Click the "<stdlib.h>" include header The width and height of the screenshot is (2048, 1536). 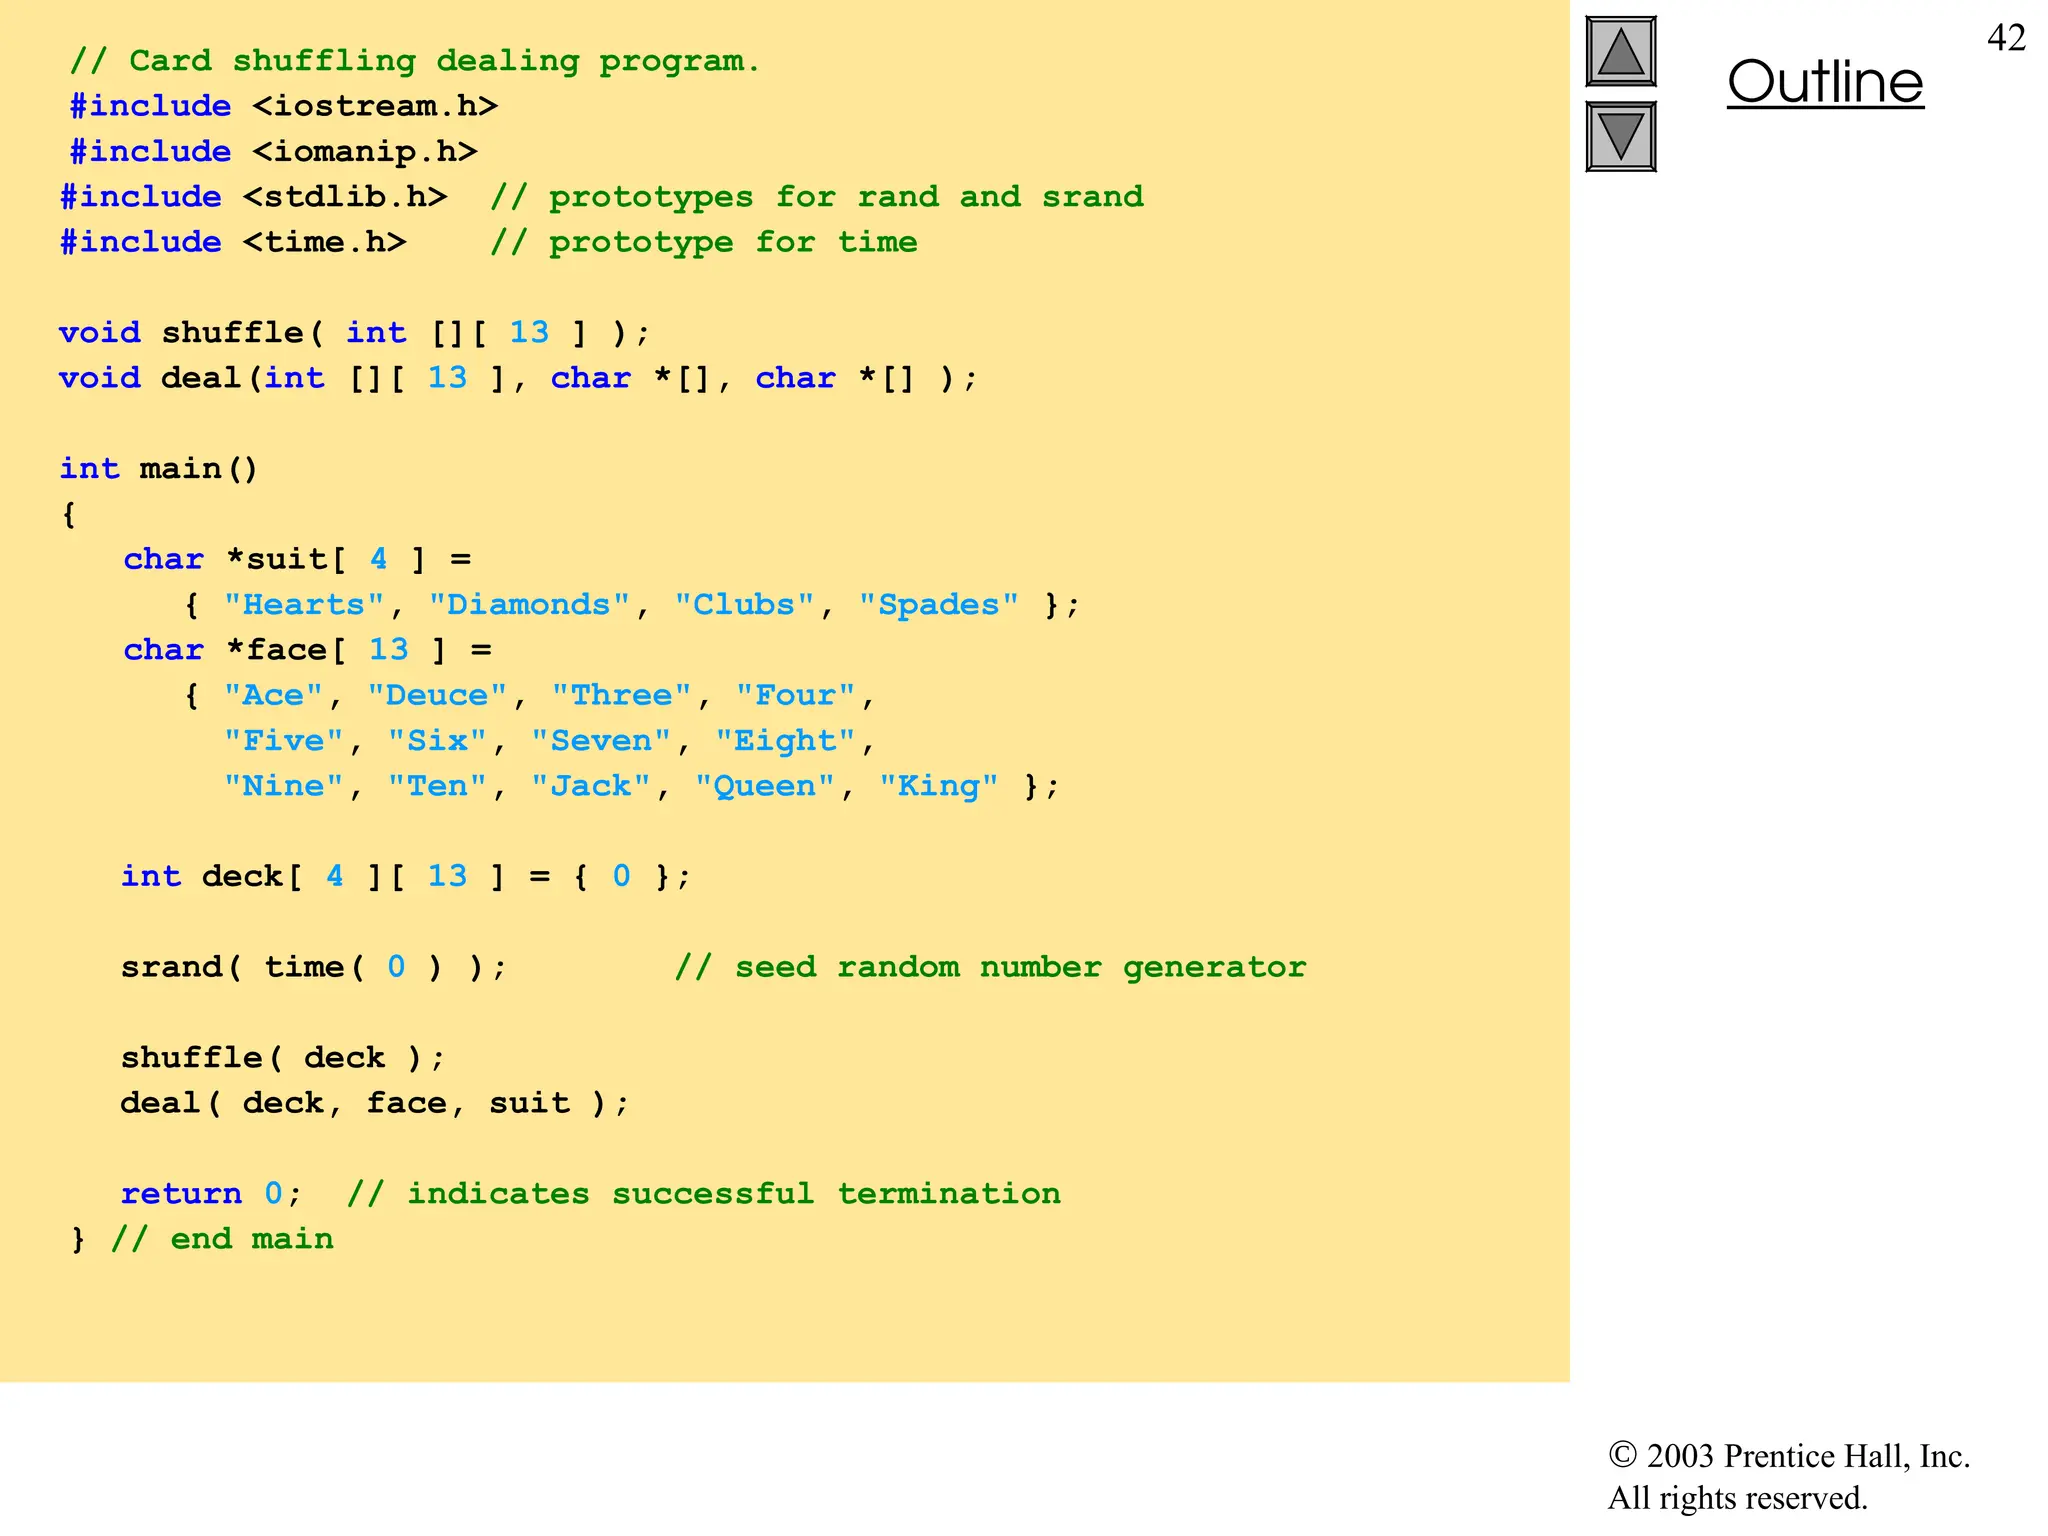click(x=345, y=197)
